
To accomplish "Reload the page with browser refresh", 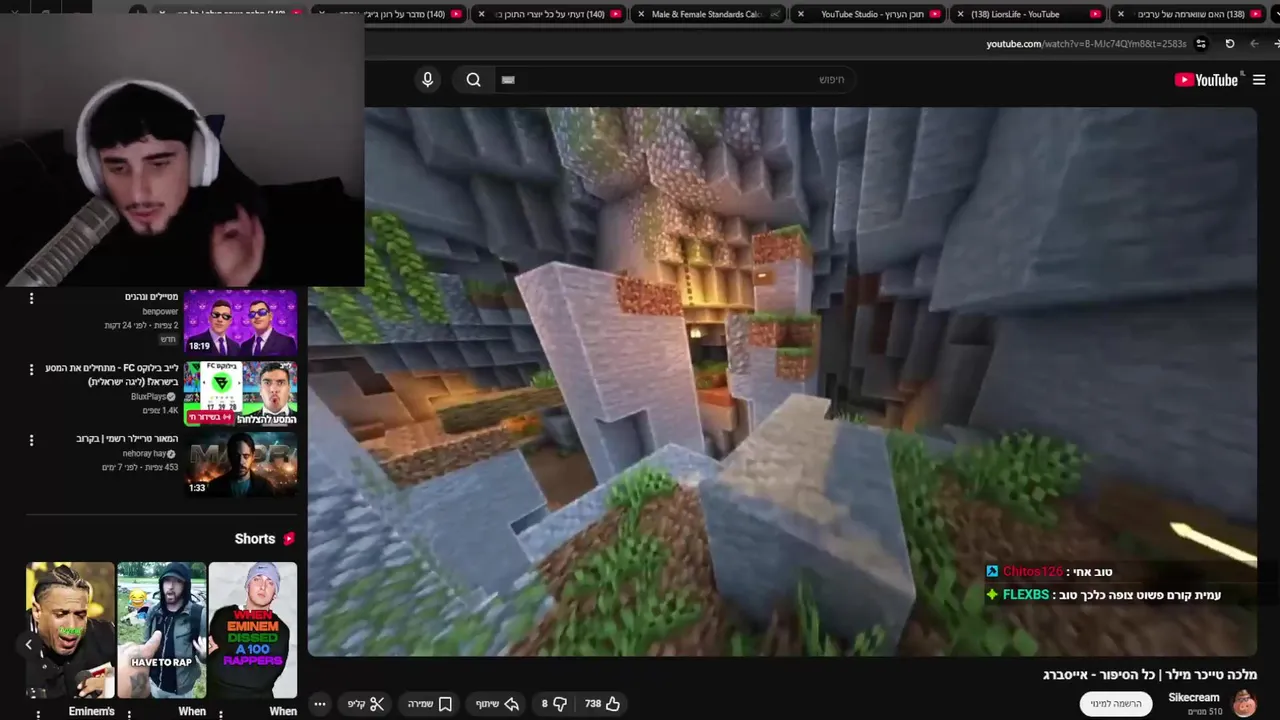I will click(1230, 44).
